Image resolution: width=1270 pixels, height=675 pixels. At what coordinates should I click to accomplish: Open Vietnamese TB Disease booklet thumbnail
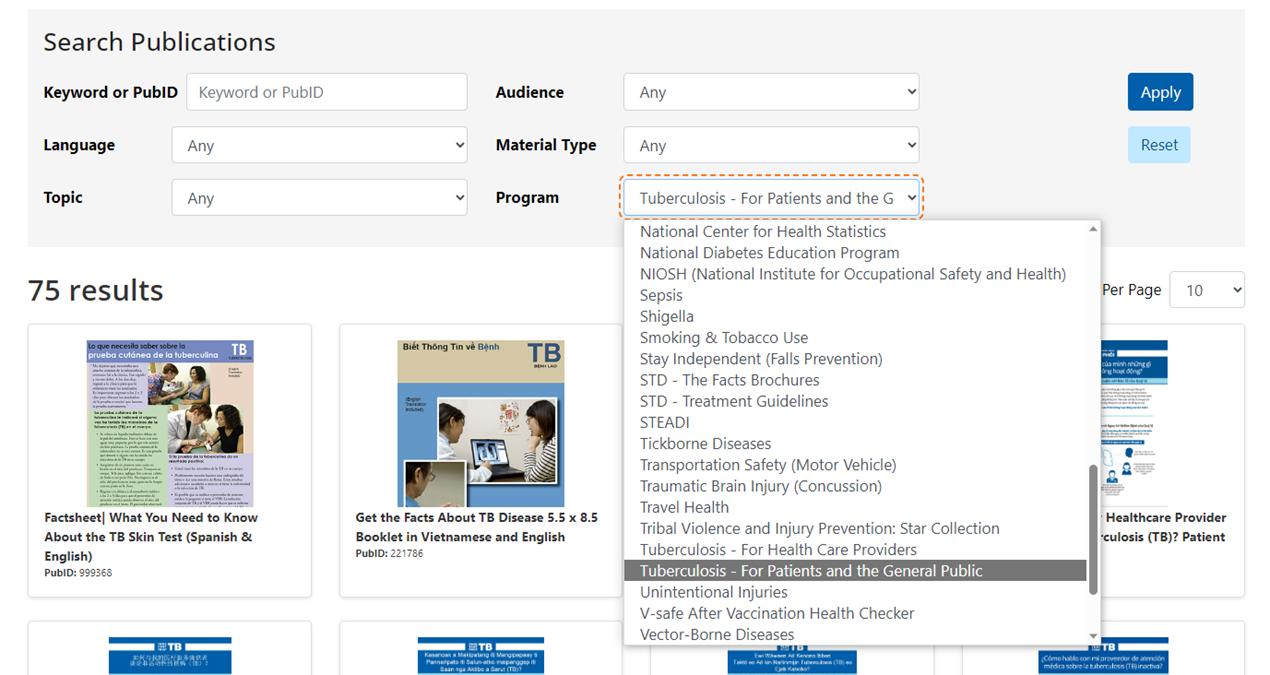click(x=480, y=423)
